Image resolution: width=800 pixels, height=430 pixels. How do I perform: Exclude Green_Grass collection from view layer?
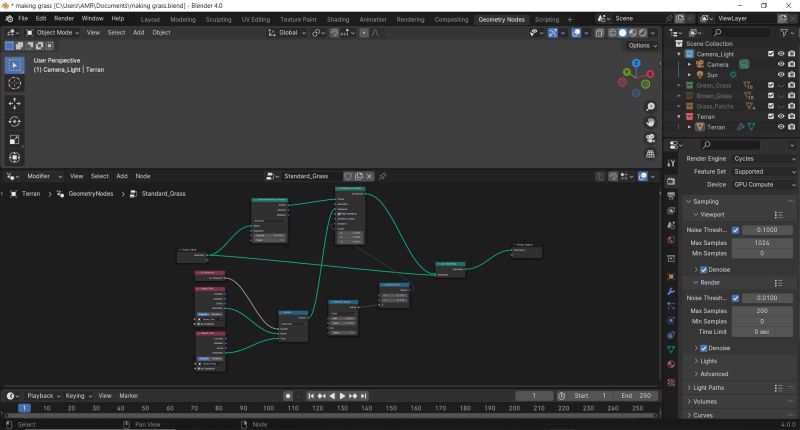[x=771, y=85]
